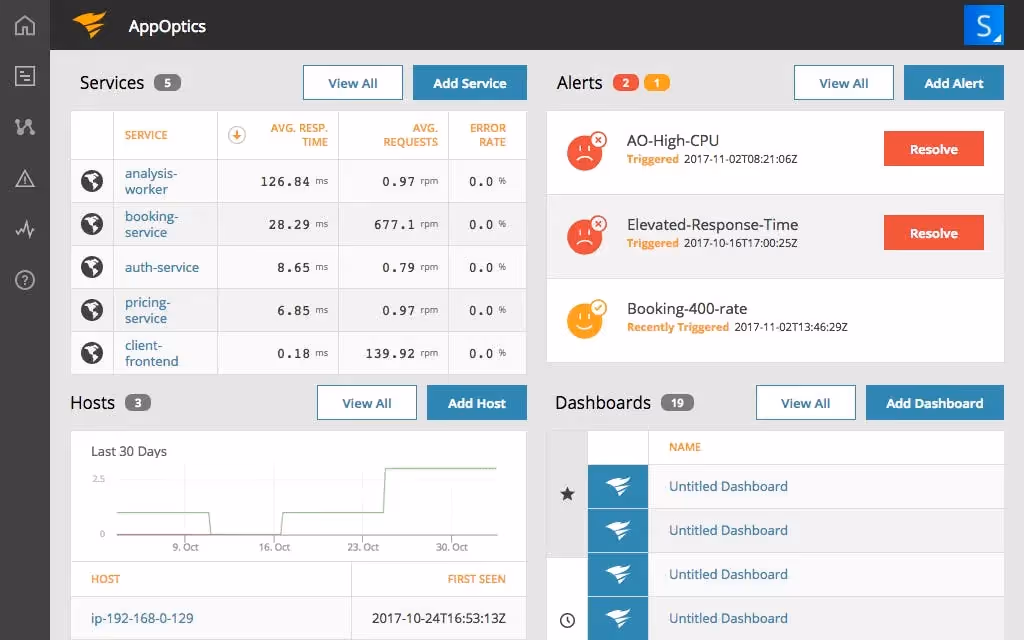Screen dimensions: 1024x640
Task: Open host ip-192-168-0-129
Action: pyautogui.click(x=142, y=618)
